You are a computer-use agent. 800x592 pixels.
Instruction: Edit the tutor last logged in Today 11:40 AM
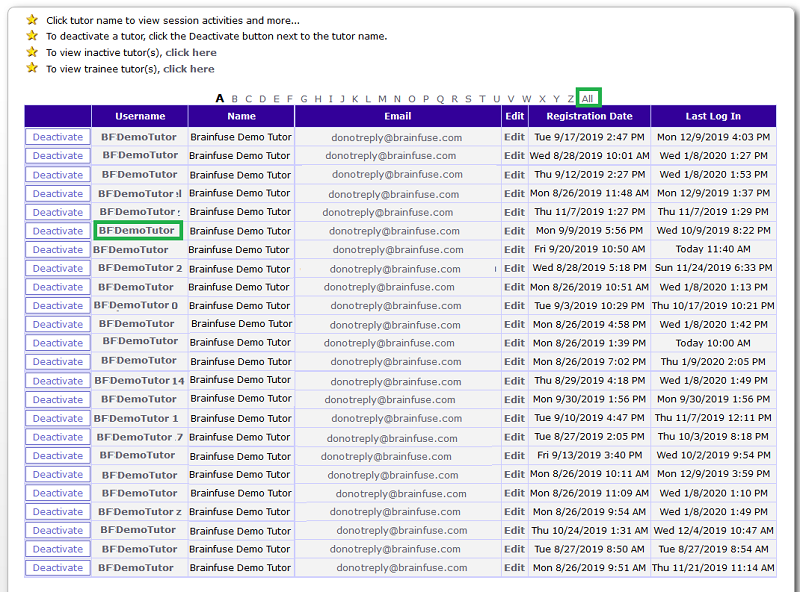[x=514, y=250]
